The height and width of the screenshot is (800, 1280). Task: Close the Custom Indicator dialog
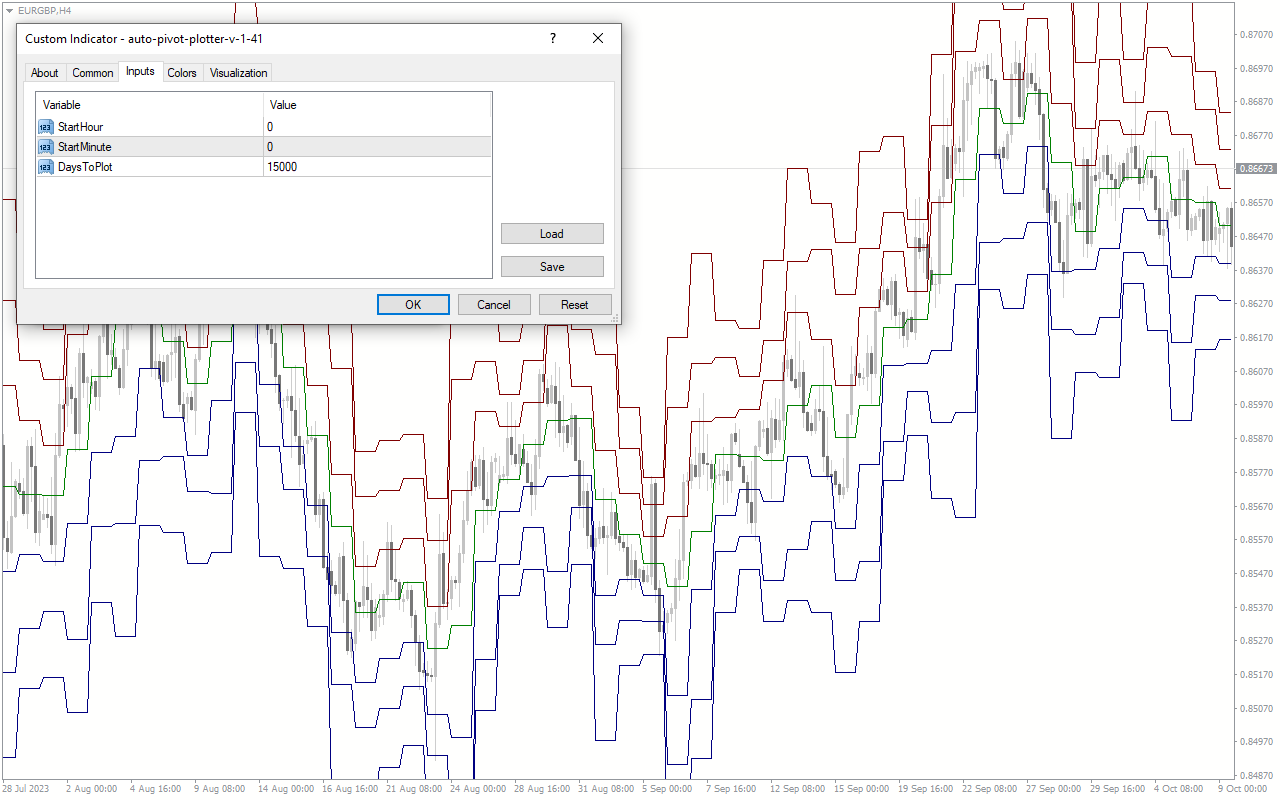(598, 39)
